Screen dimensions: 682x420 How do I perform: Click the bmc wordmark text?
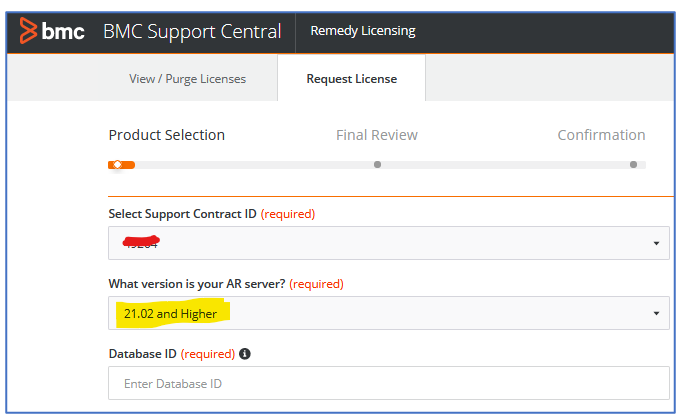click(63, 31)
